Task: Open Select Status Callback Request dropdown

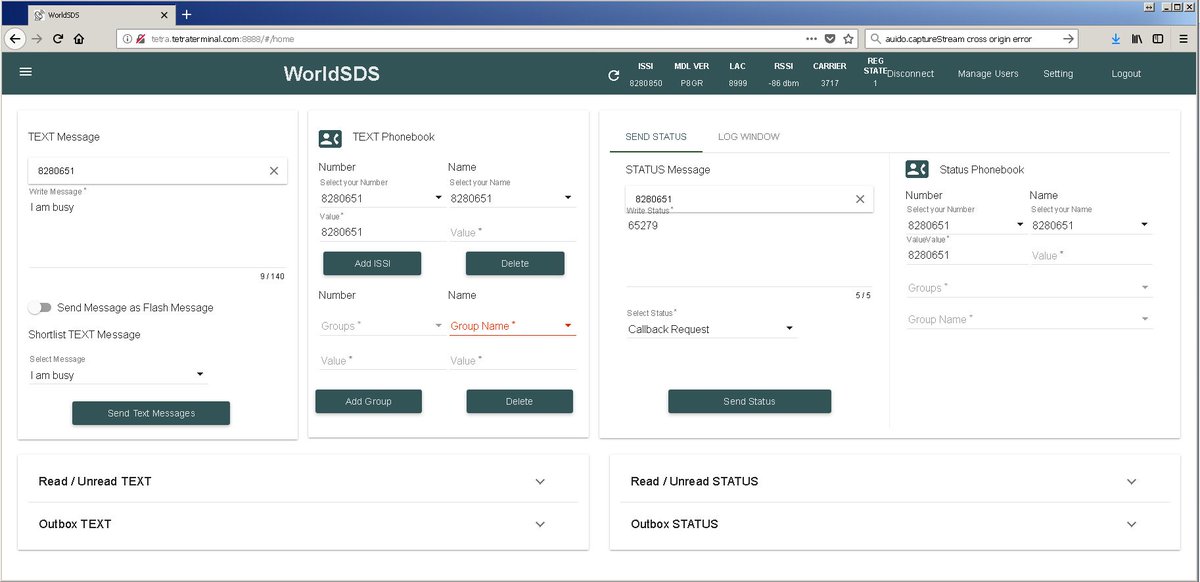Action: (x=711, y=329)
